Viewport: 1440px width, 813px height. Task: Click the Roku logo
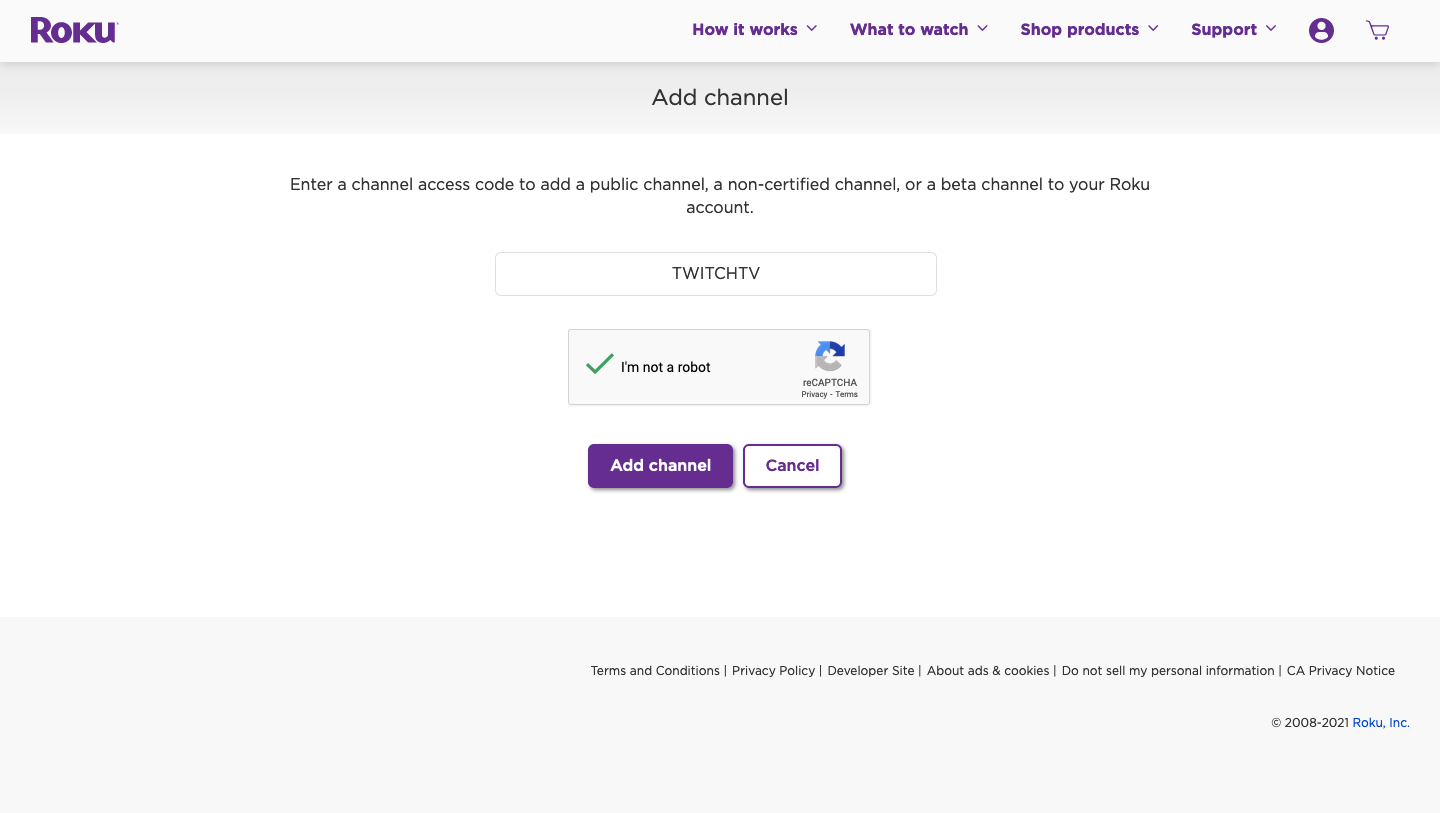(x=74, y=30)
